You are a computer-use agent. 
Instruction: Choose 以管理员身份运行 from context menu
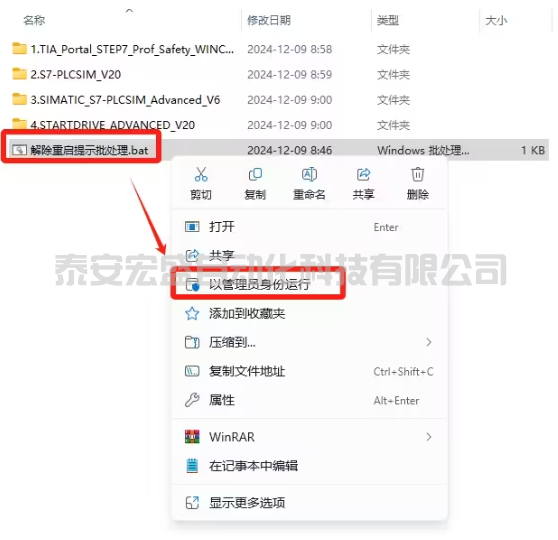259,284
